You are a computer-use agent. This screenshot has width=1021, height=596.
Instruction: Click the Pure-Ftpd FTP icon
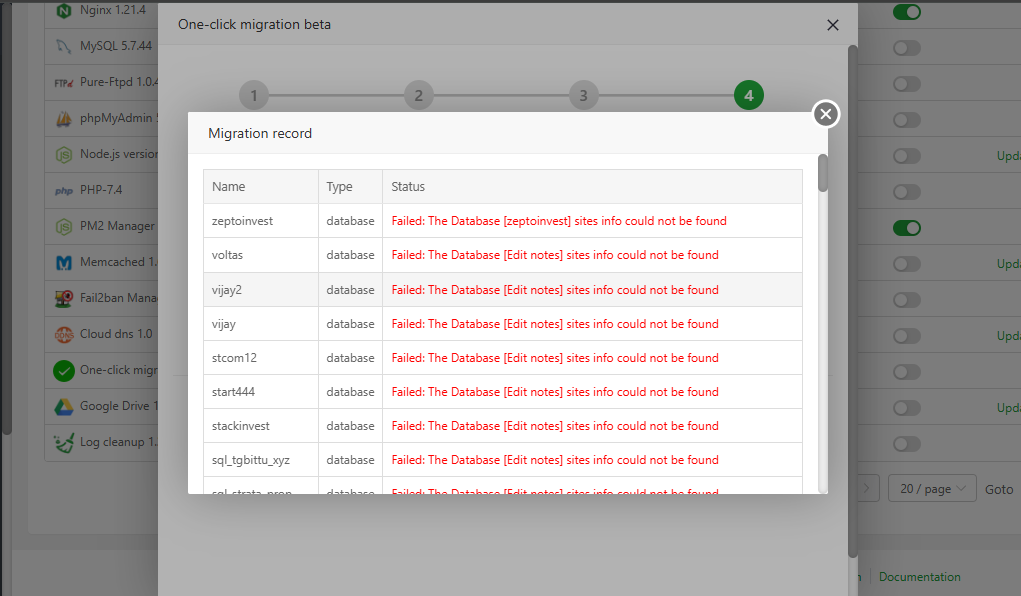coord(64,83)
